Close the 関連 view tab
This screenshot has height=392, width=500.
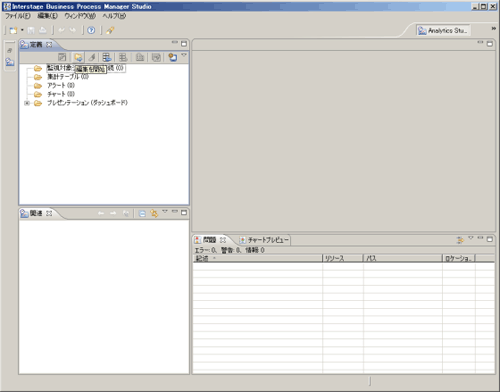pyautogui.click(x=49, y=213)
